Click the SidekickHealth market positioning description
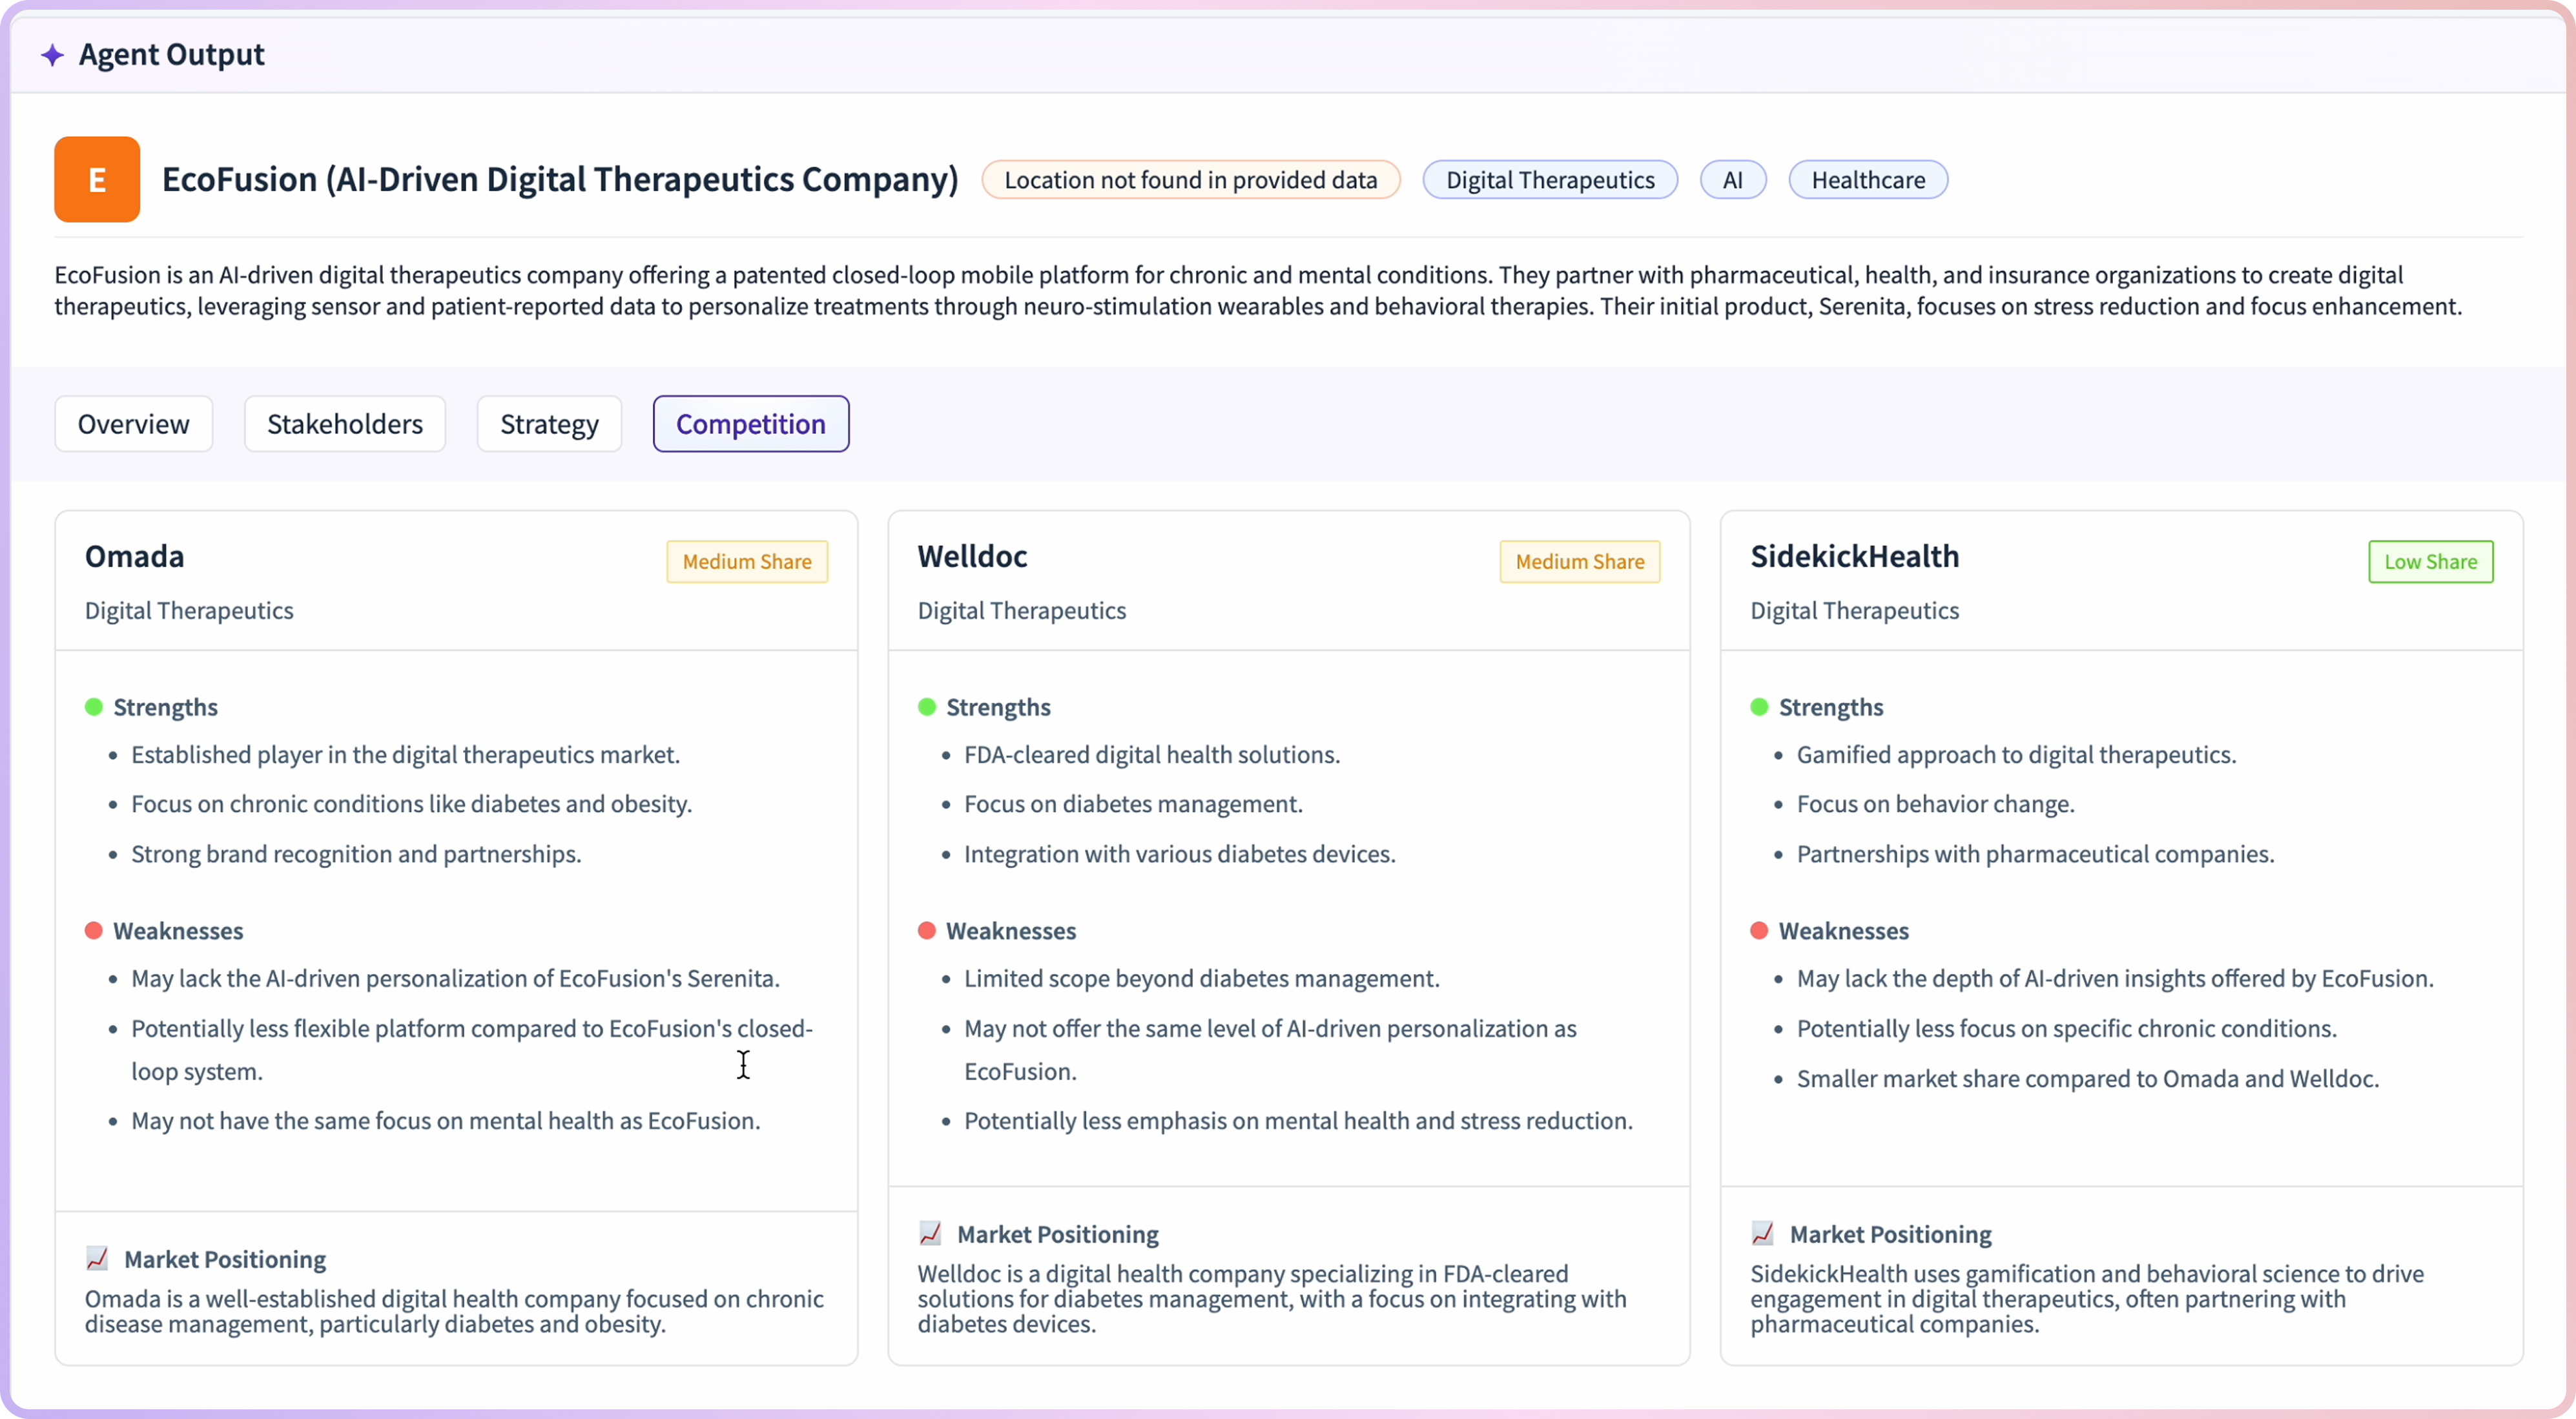The image size is (2576, 1419). pyautogui.click(x=2087, y=1299)
